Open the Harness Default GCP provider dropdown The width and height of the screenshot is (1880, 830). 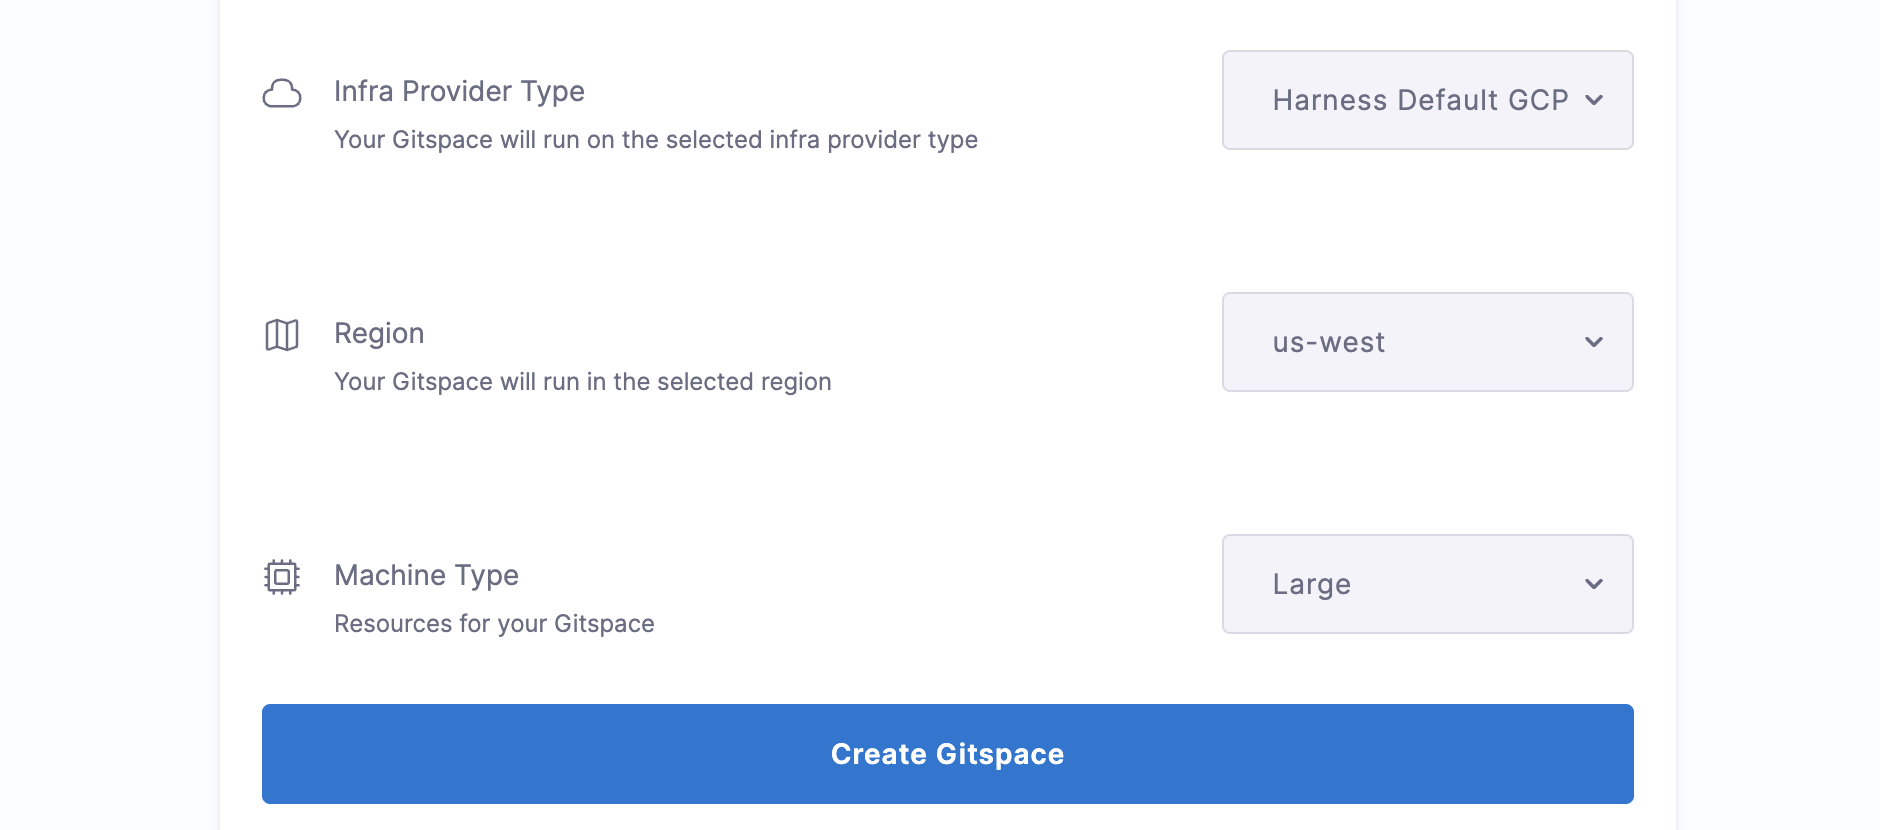point(1427,100)
